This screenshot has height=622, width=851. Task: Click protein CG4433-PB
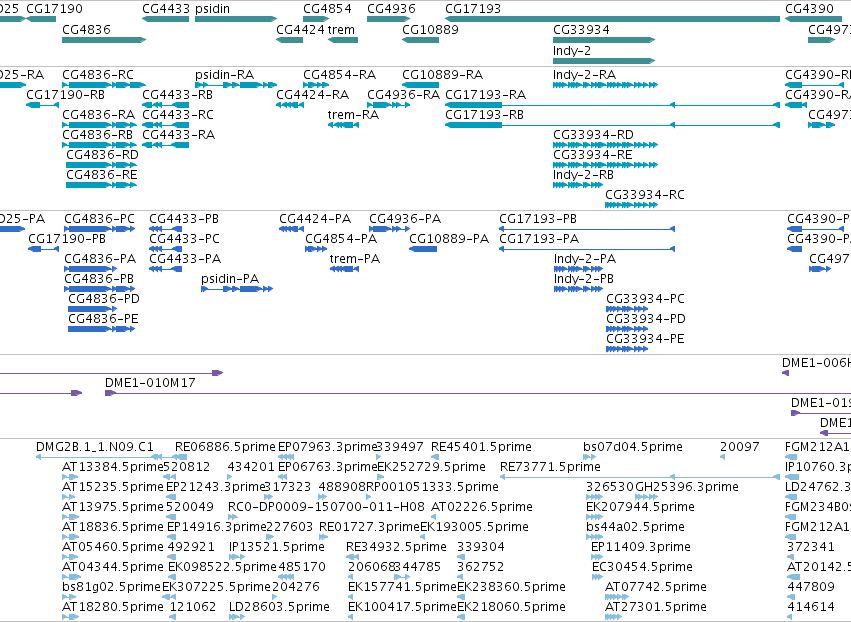click(166, 230)
